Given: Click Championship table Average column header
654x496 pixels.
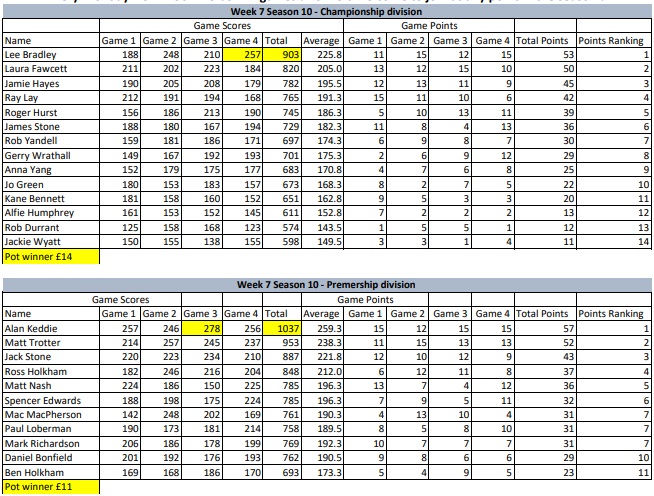Looking at the screenshot, I should (x=322, y=40).
